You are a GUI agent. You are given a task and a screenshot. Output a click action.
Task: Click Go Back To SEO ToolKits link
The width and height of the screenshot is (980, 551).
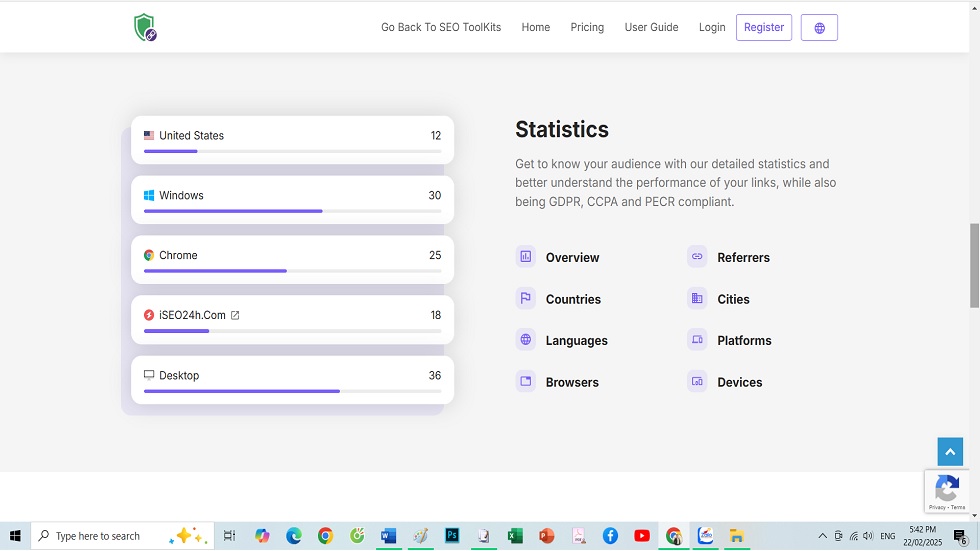441,28
